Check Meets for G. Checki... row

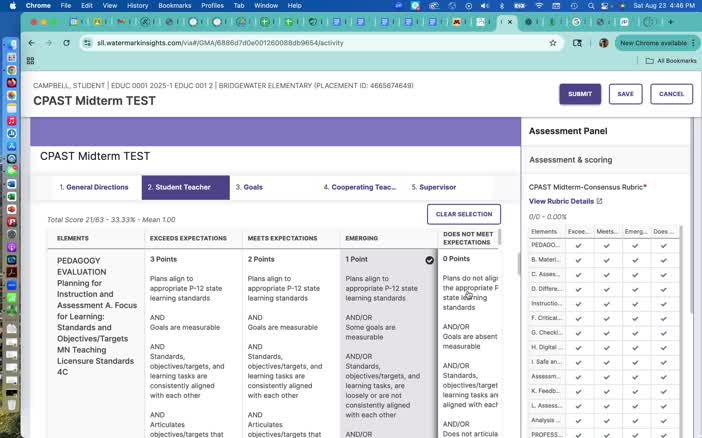pyautogui.click(x=607, y=333)
